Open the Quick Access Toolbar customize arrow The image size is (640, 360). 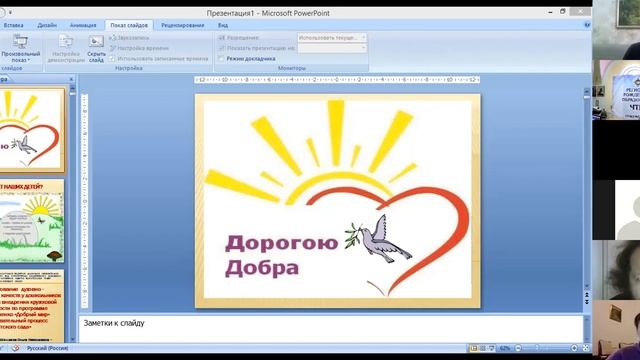click(x=10, y=13)
